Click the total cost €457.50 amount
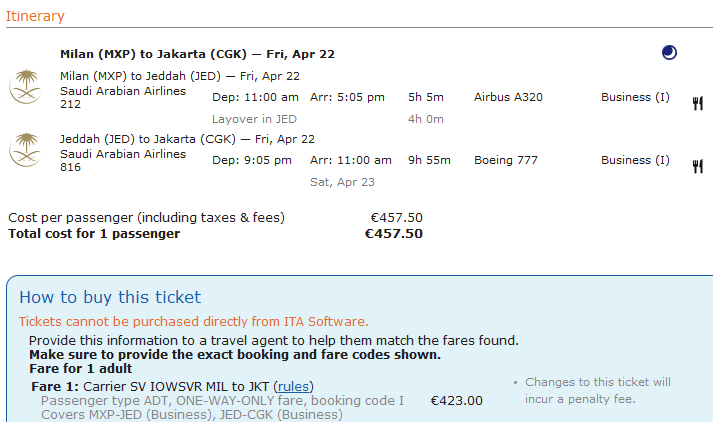 tap(393, 234)
